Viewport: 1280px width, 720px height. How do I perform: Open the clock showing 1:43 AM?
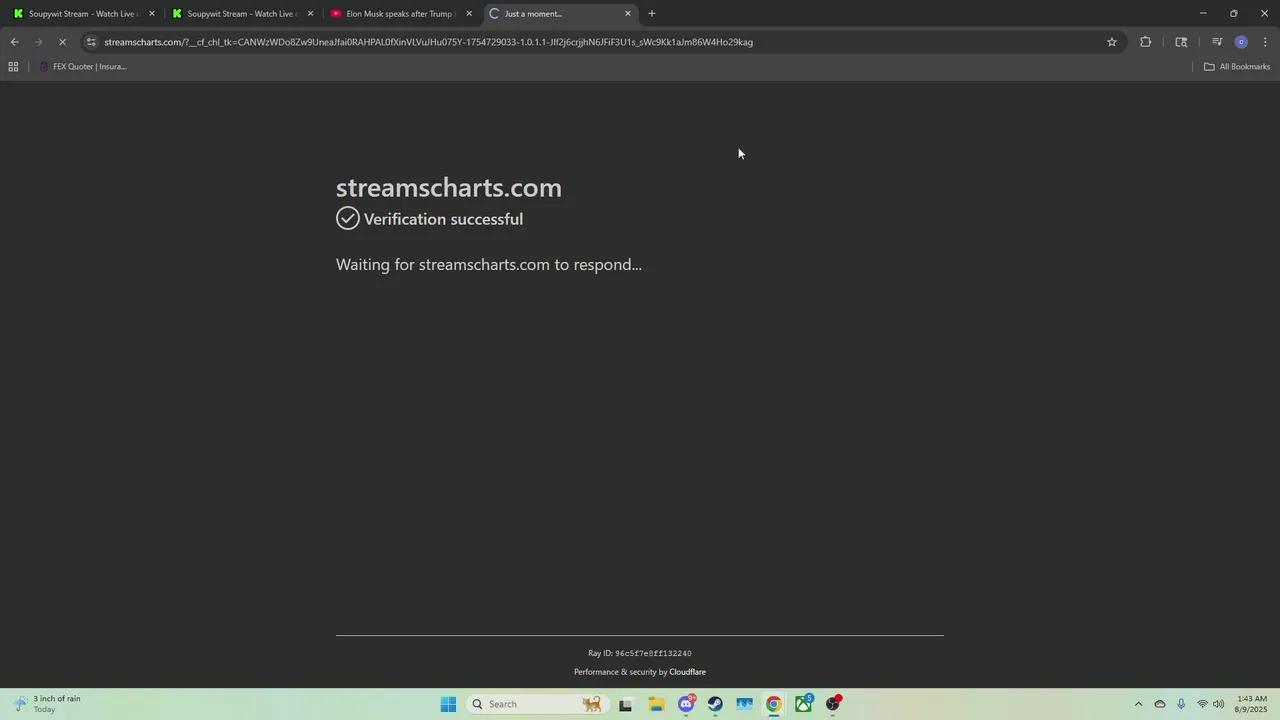coord(1252,704)
